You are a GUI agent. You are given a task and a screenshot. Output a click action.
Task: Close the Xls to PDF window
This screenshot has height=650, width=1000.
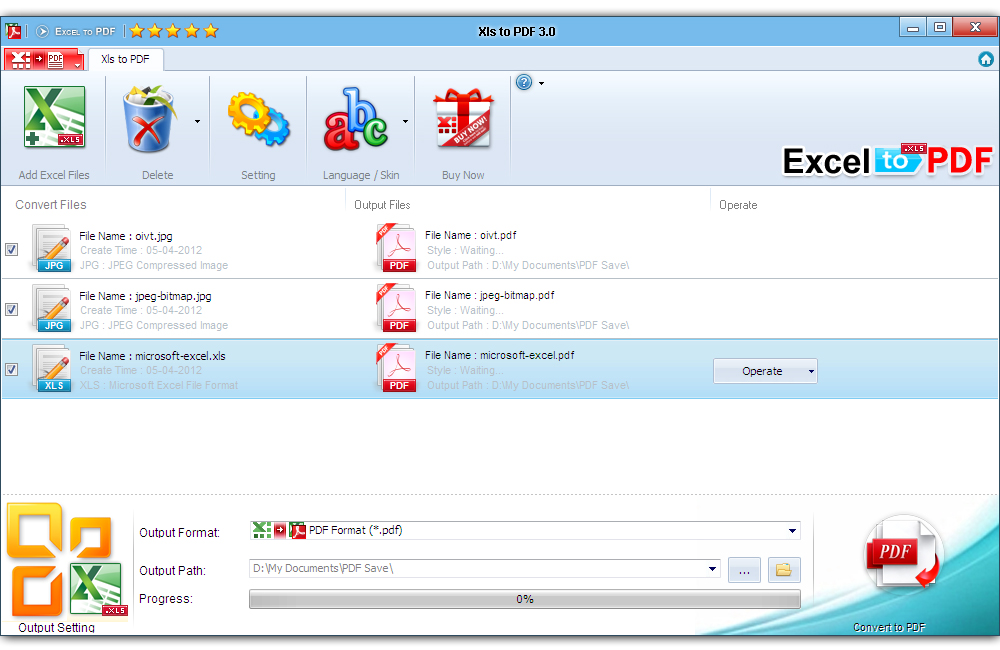975,27
